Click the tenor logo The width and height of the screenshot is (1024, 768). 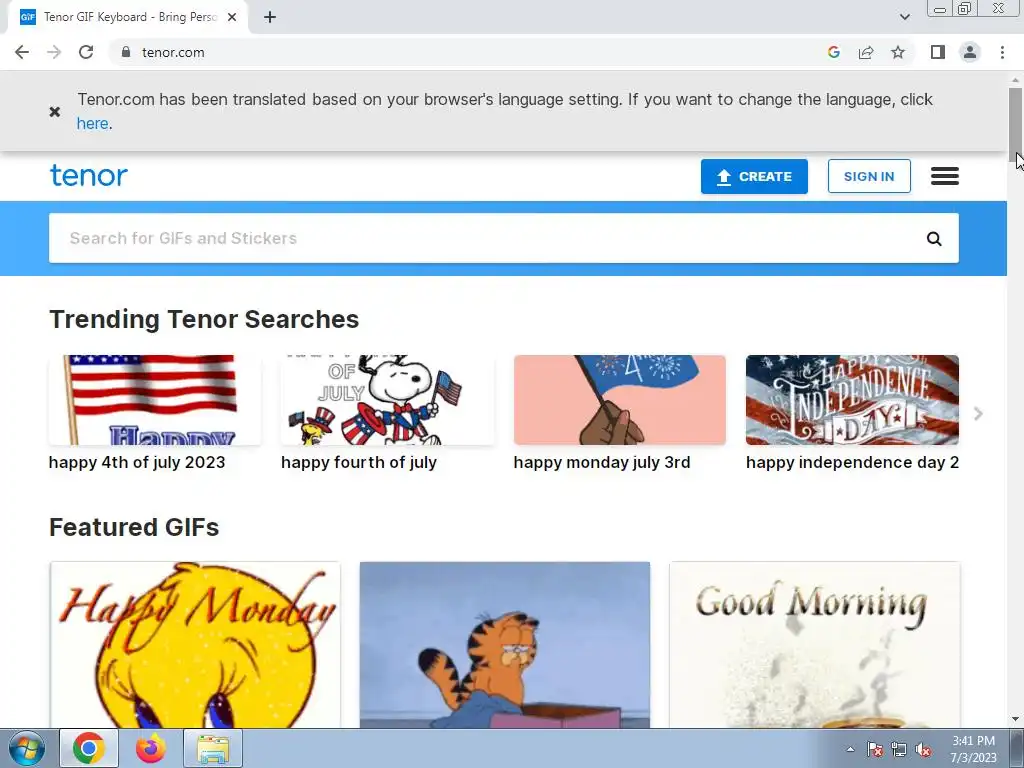pyautogui.click(x=89, y=176)
